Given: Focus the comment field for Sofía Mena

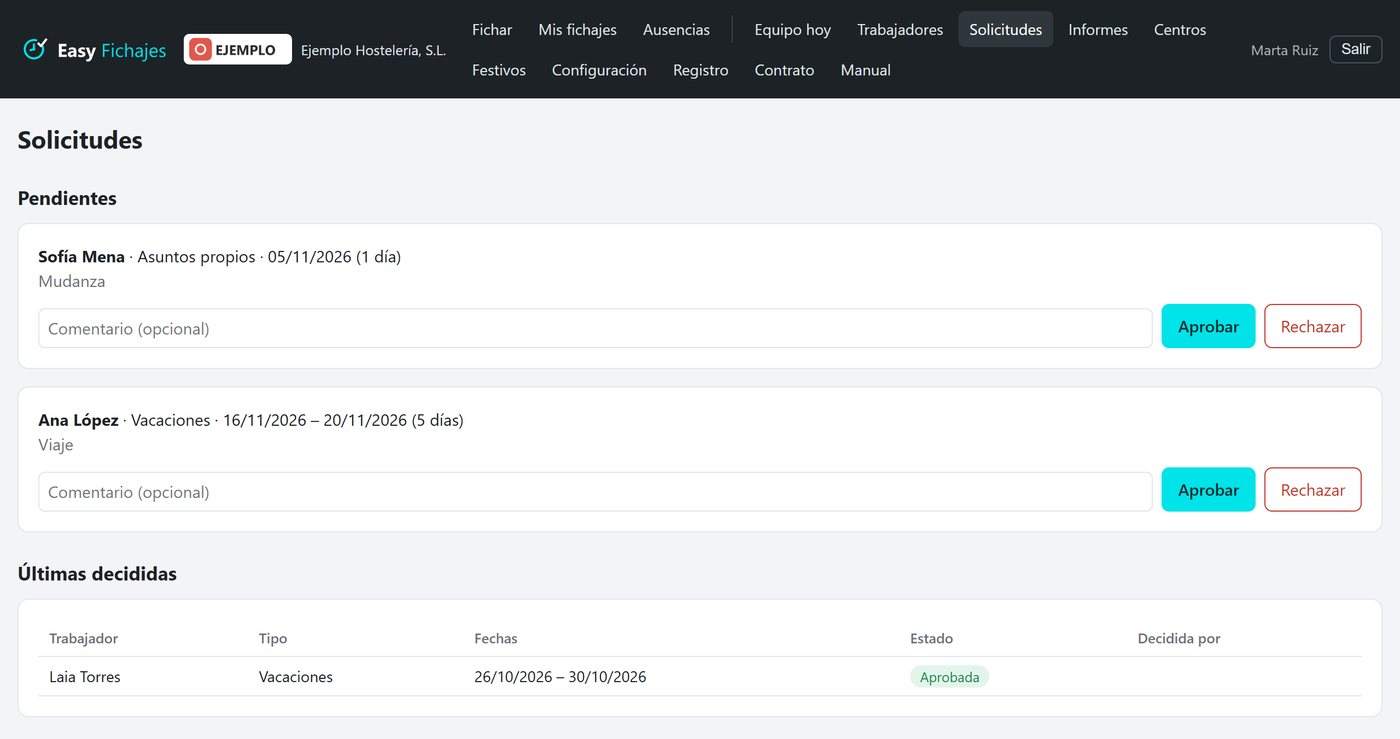Looking at the screenshot, I should click(x=595, y=328).
